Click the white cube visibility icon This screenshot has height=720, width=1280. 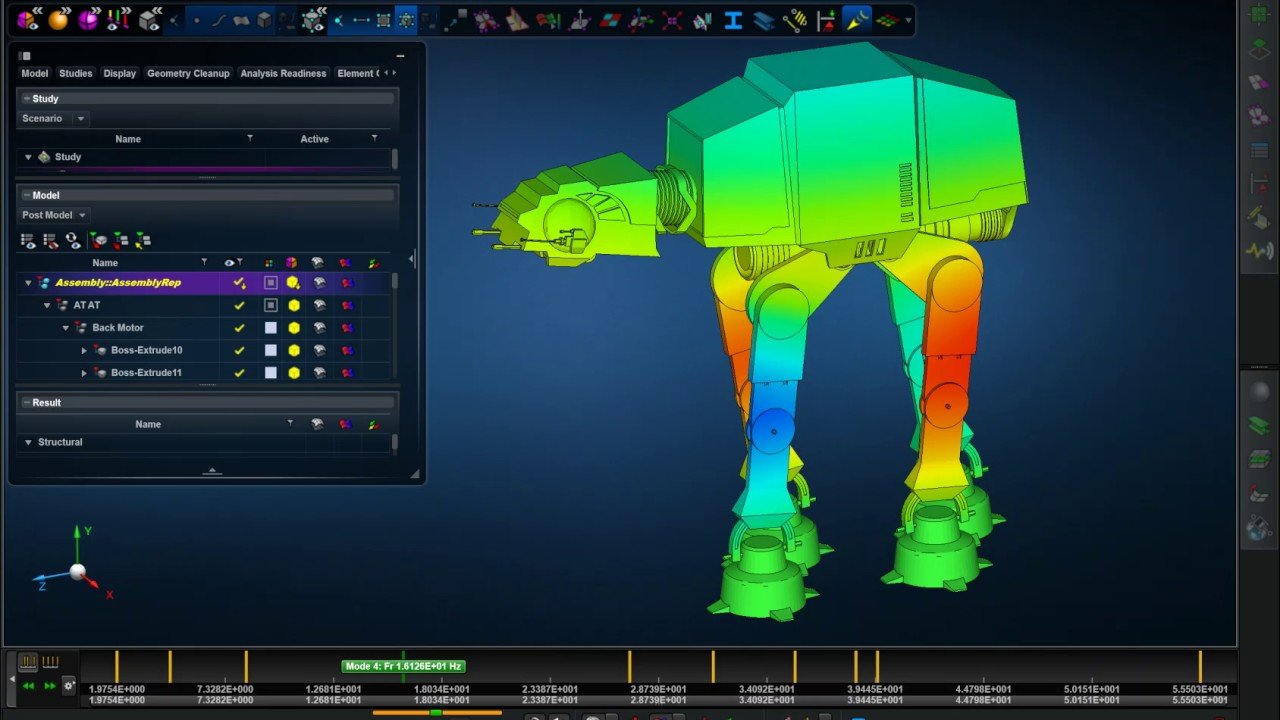[150, 18]
